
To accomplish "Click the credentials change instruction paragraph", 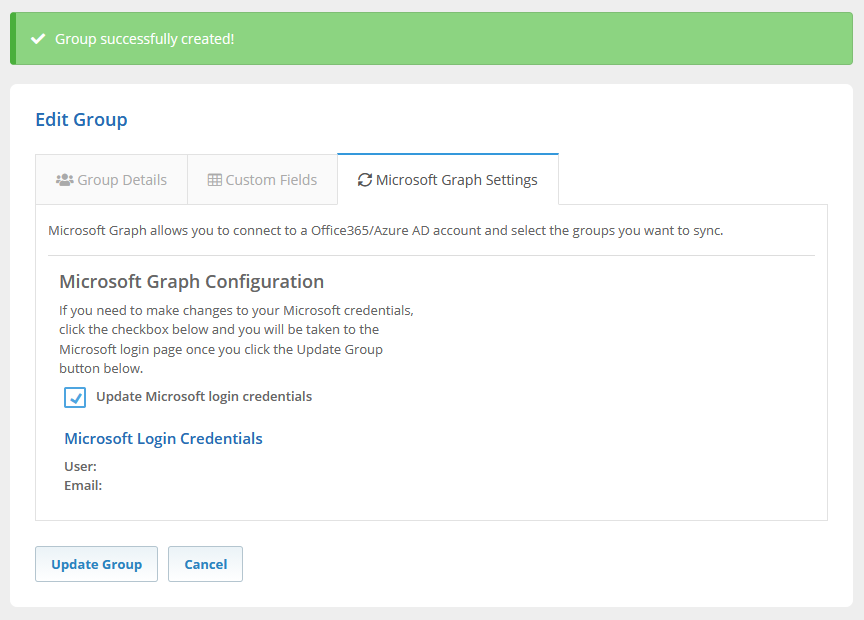I will pyautogui.click(x=236, y=340).
